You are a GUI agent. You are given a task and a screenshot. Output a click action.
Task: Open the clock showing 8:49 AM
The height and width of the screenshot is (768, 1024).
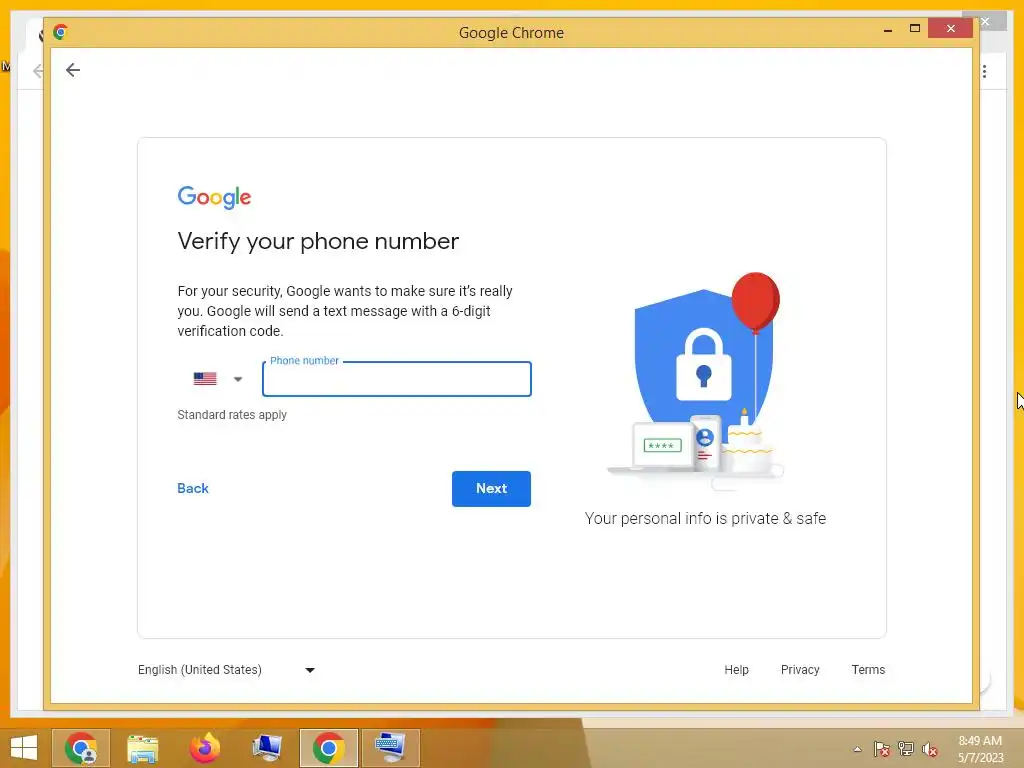pos(980,749)
